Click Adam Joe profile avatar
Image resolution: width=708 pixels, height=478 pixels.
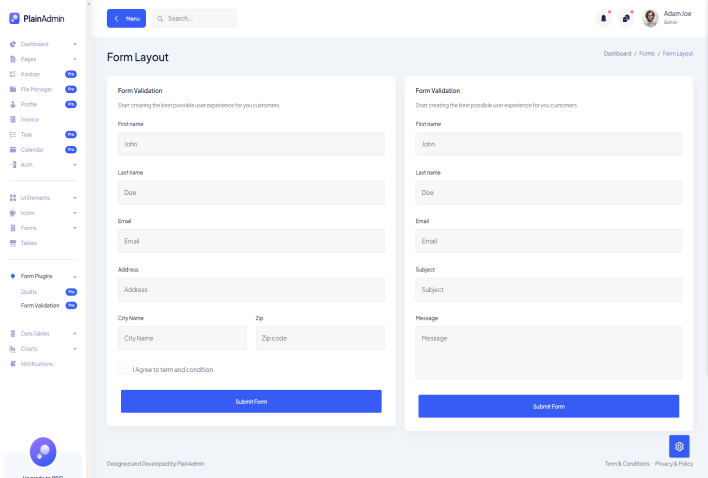tap(650, 18)
